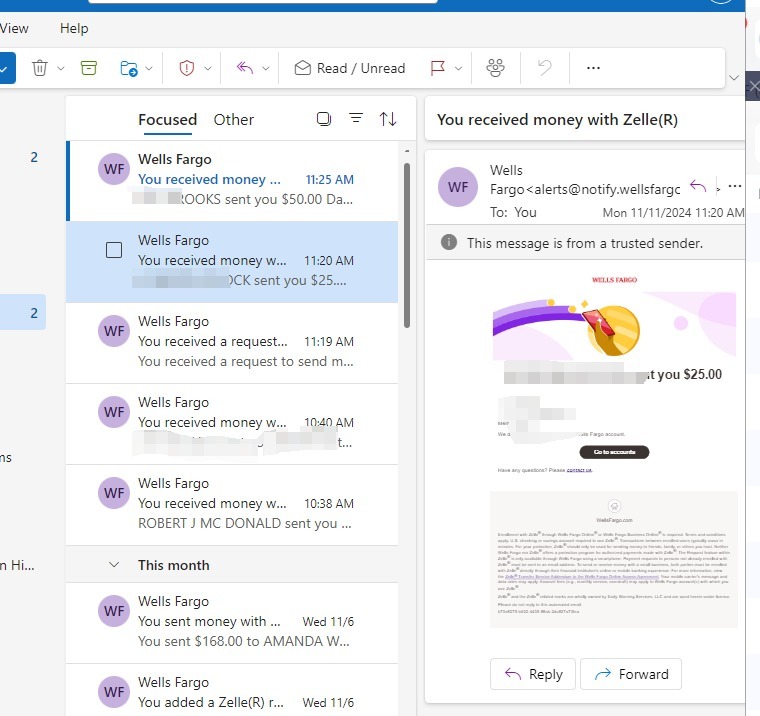Click the Undo arrow icon

point(545,68)
